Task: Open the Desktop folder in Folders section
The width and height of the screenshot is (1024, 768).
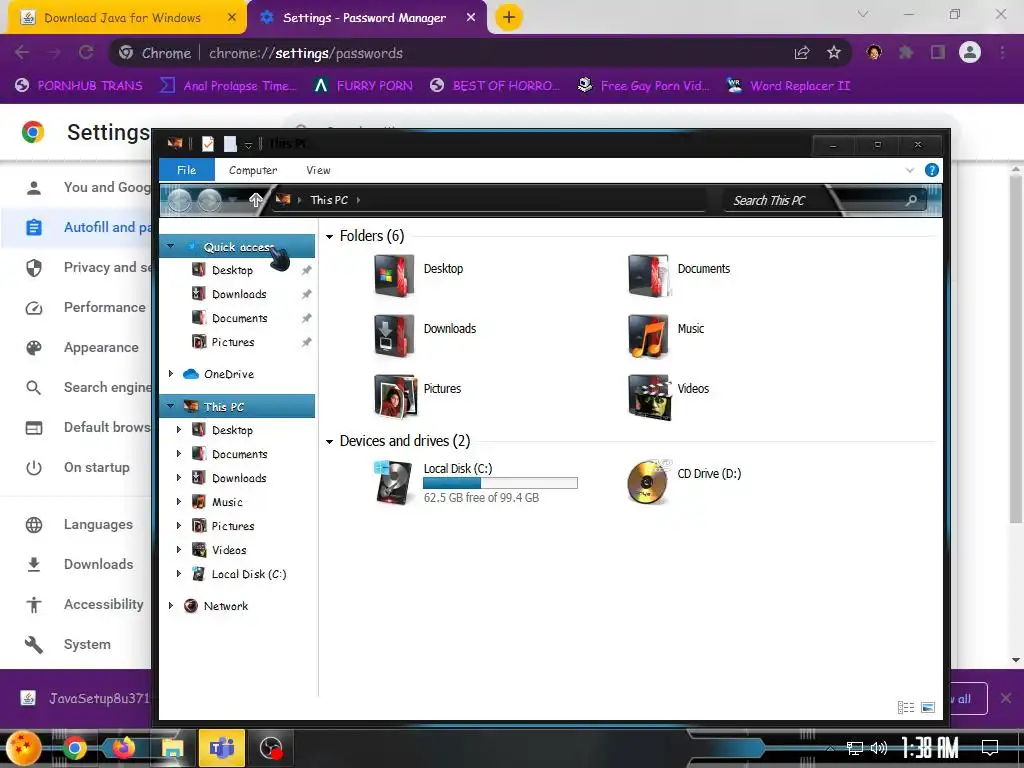Action: coord(394,275)
